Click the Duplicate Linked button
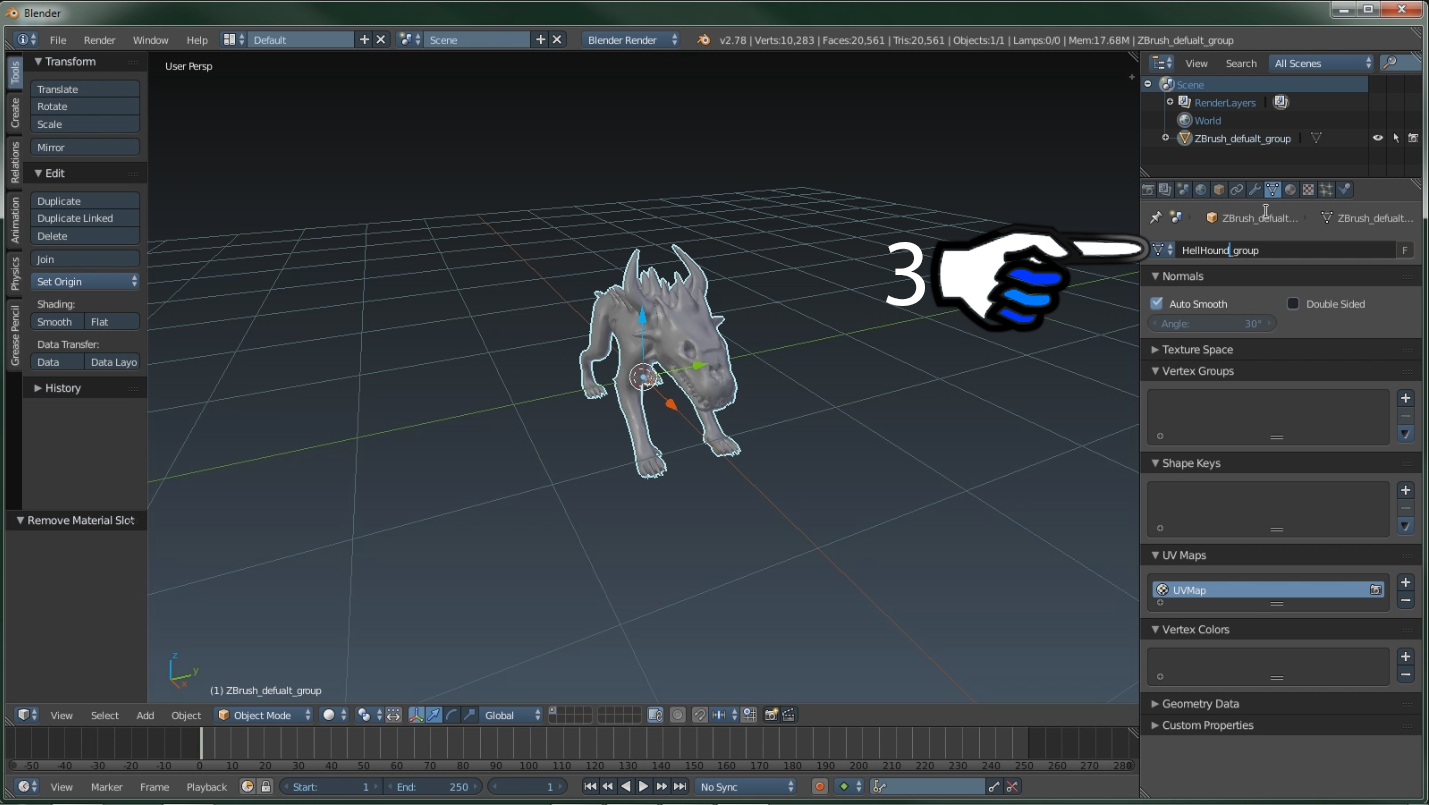 [85, 218]
